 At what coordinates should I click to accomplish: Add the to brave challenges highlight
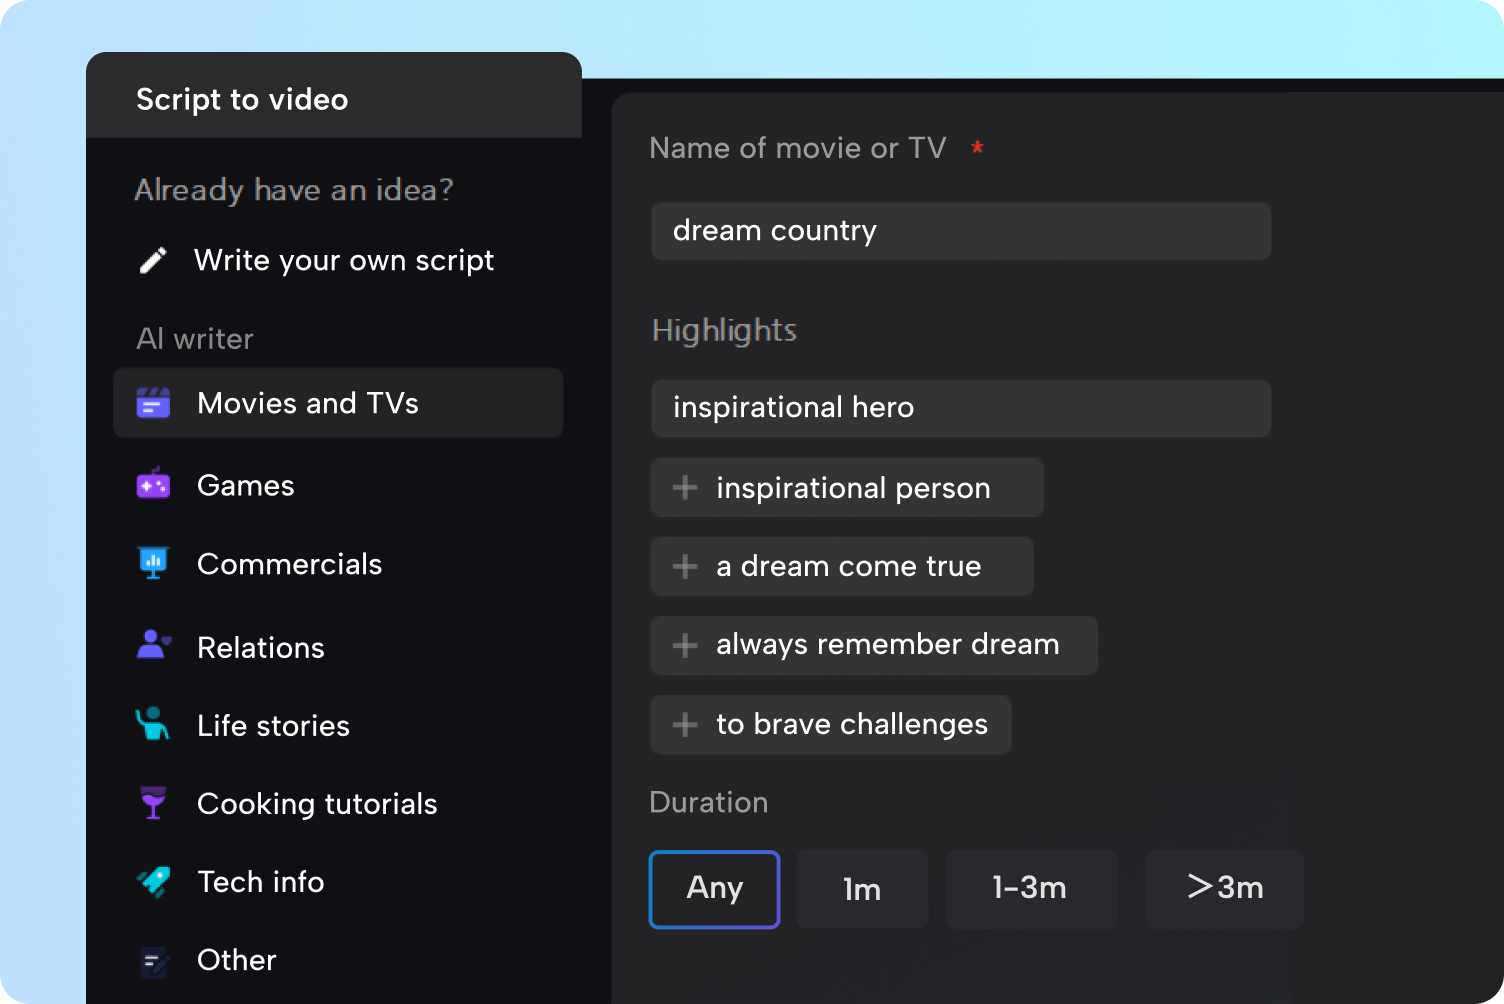830,724
